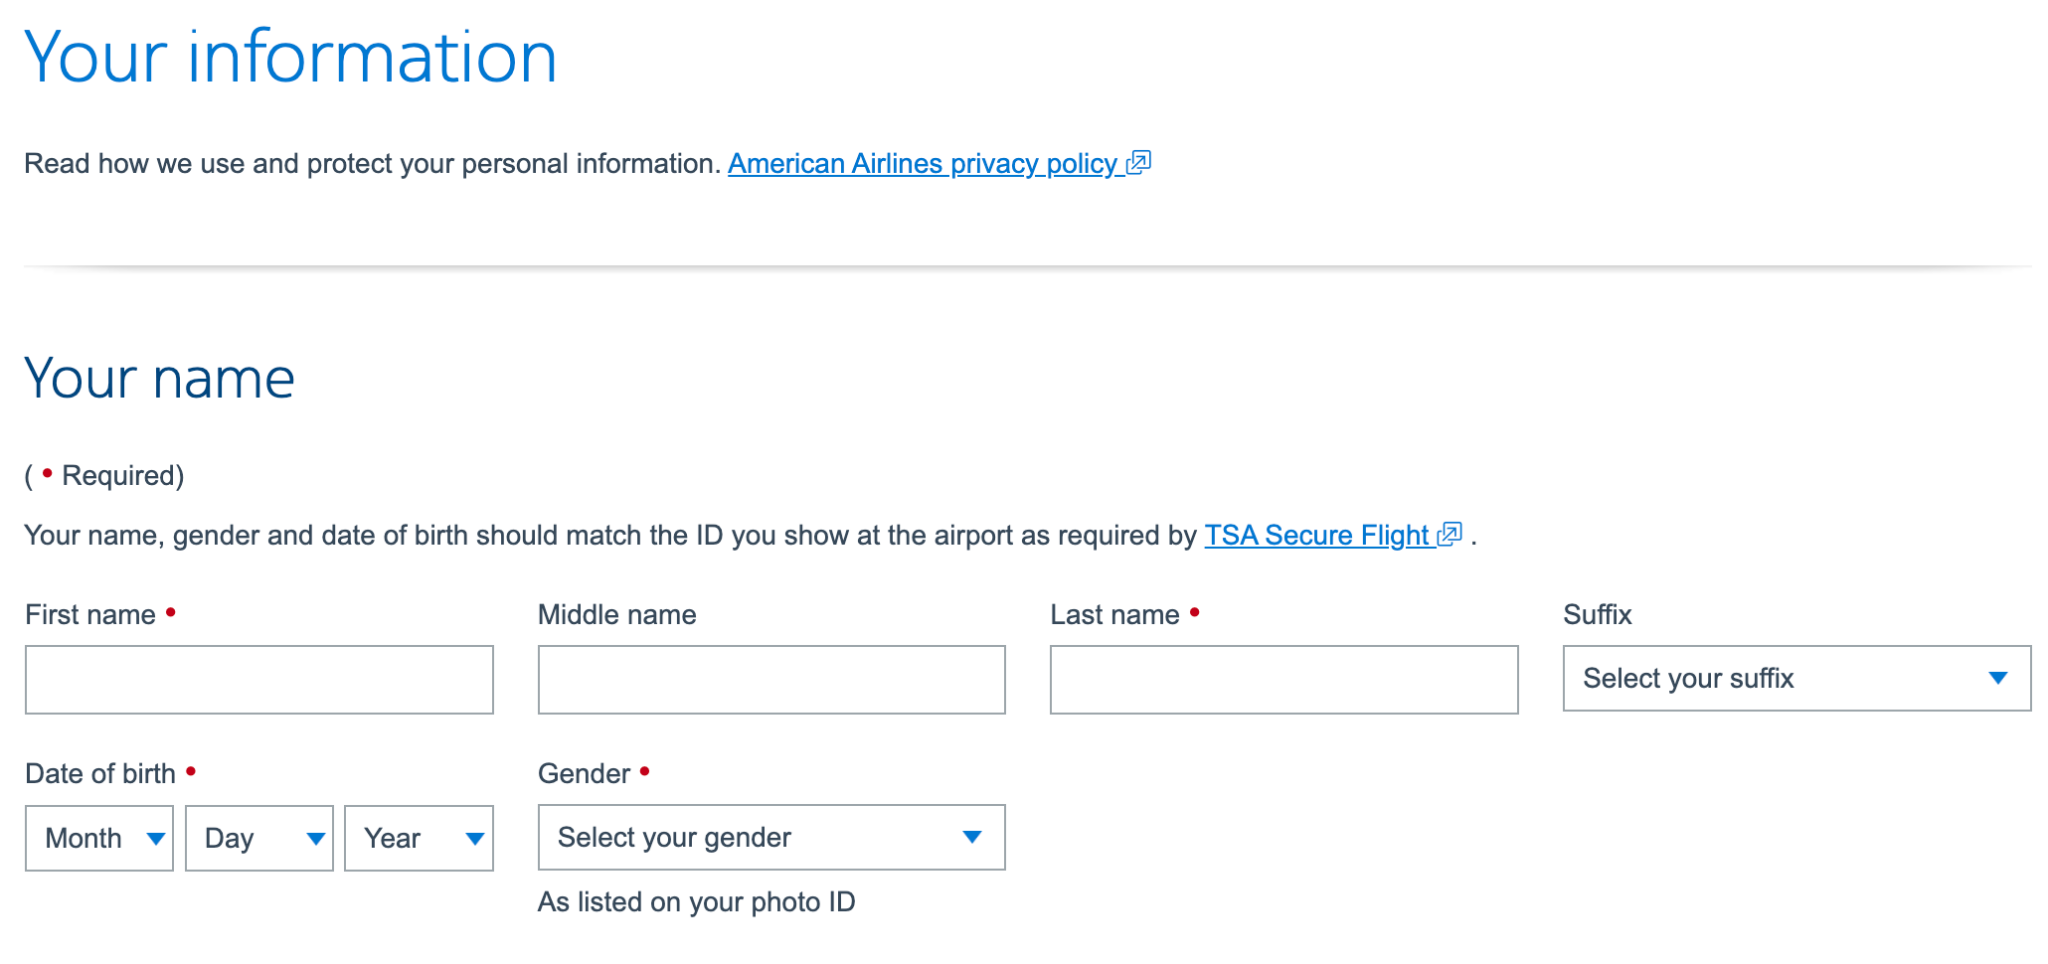Click the Suffix dropdown arrow
Image resolution: width=2048 pixels, height=964 pixels.
(1997, 679)
